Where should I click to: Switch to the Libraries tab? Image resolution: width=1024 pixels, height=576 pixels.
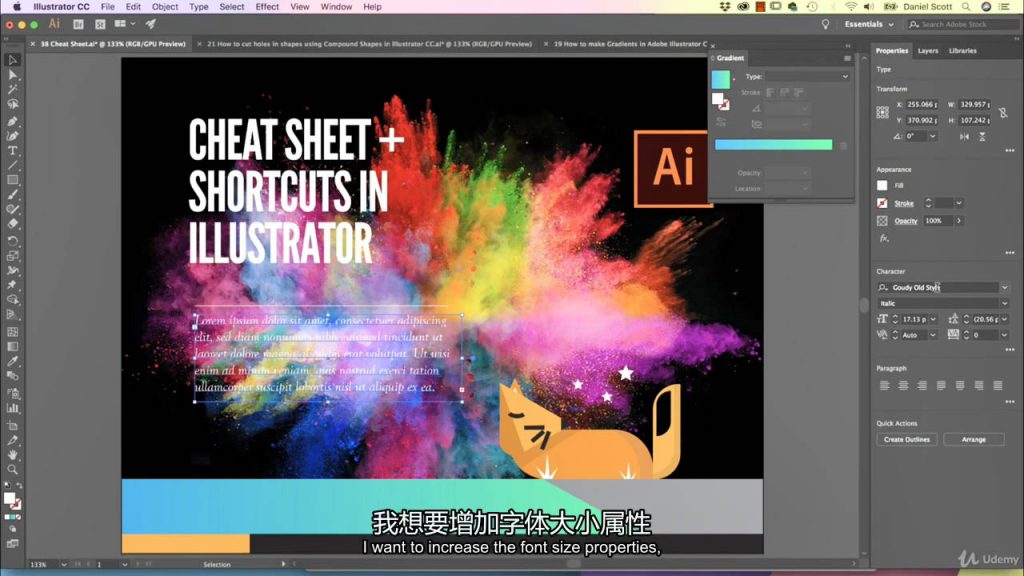pyautogui.click(x=963, y=51)
